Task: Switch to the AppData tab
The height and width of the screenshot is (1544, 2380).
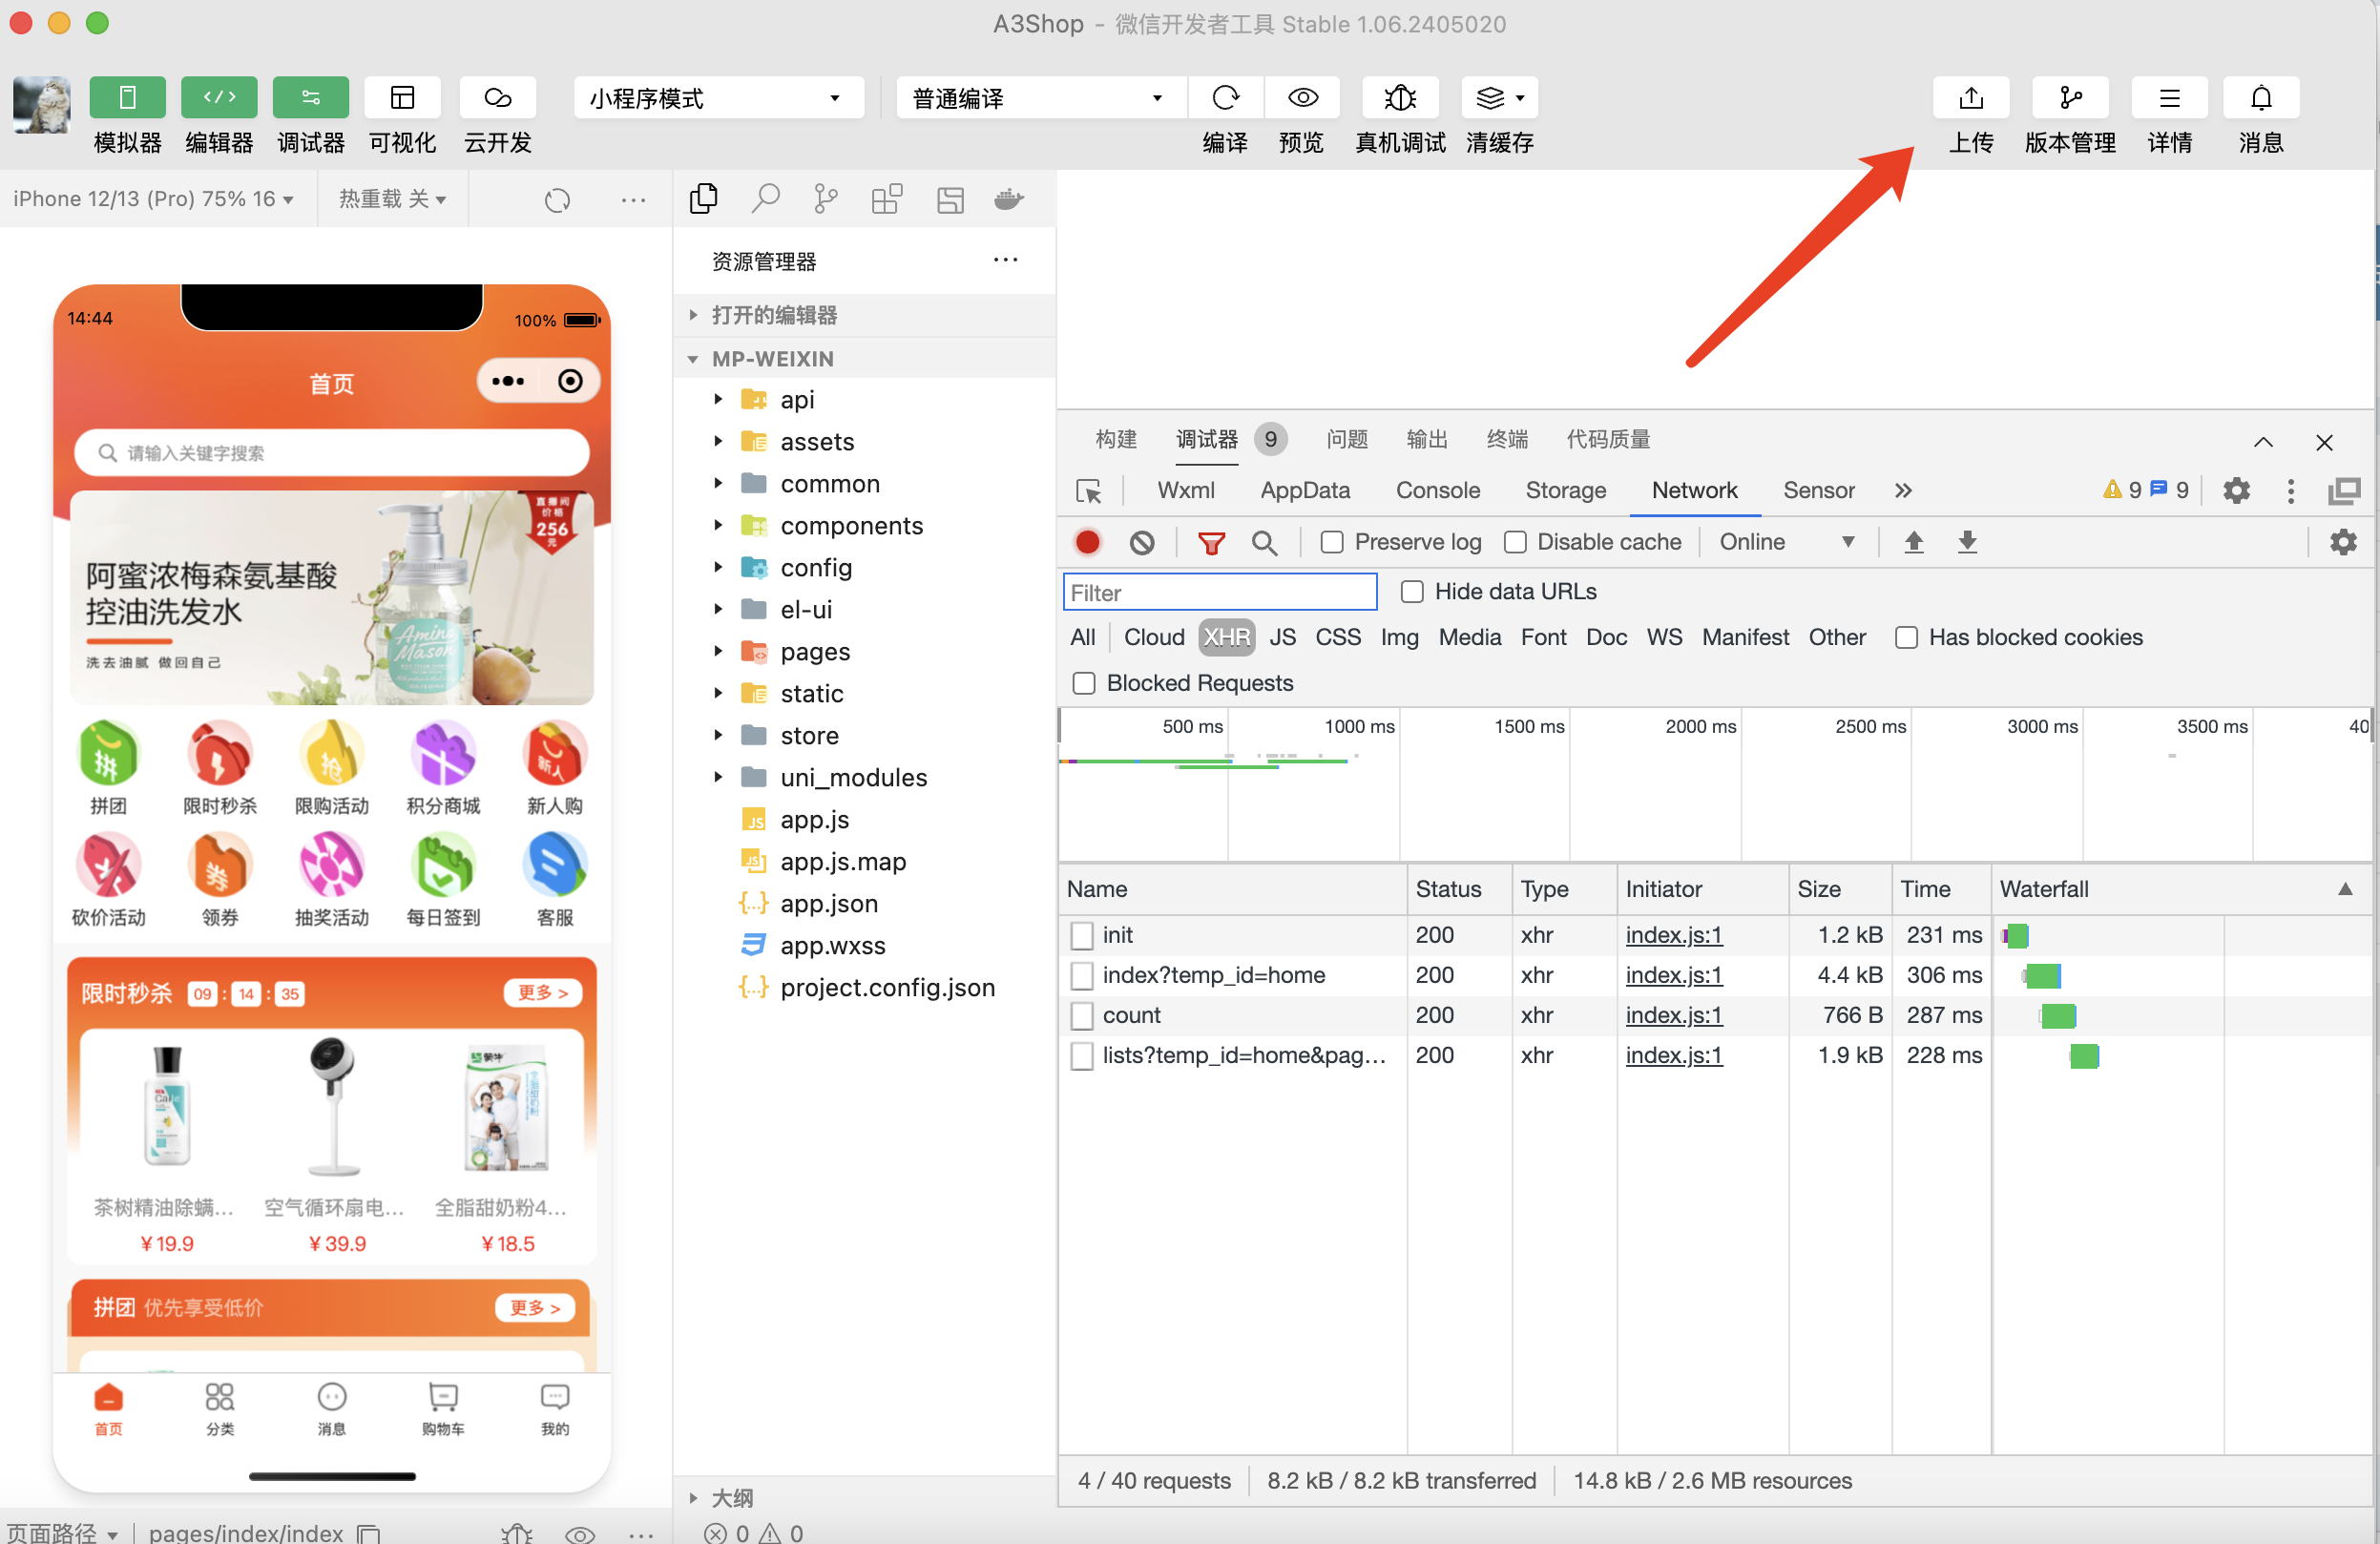Action: click(1305, 491)
